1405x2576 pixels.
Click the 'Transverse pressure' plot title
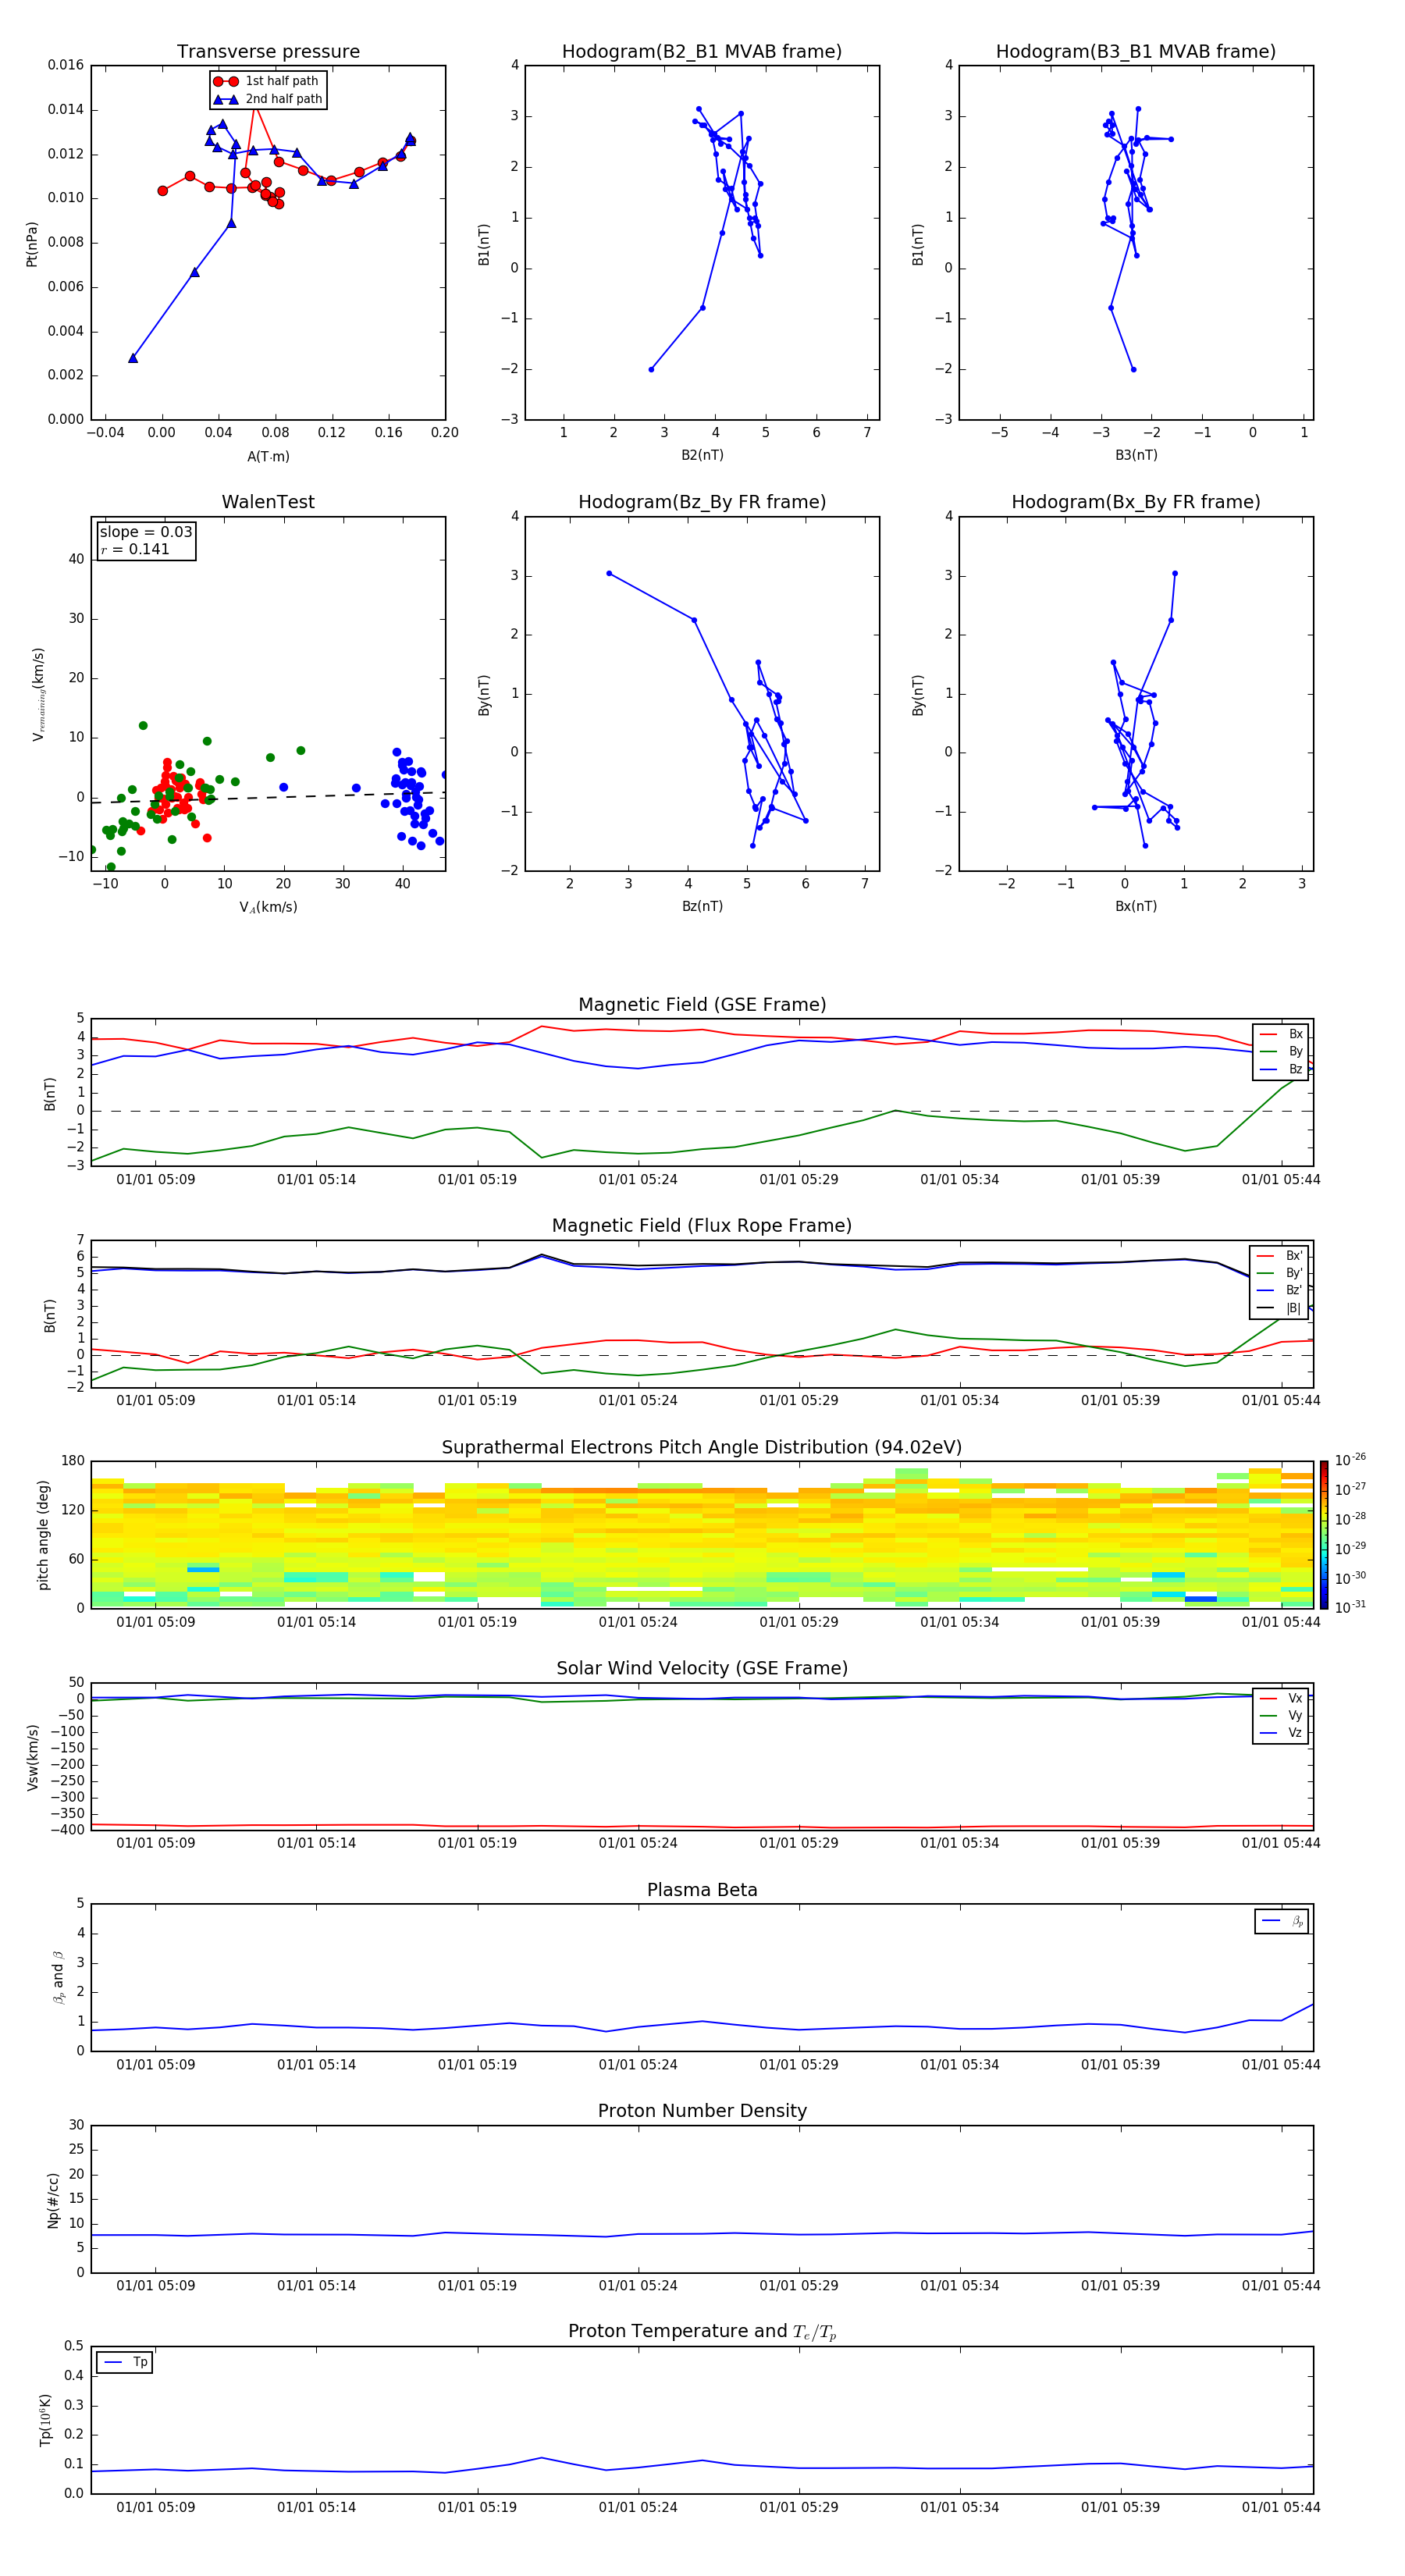click(268, 52)
